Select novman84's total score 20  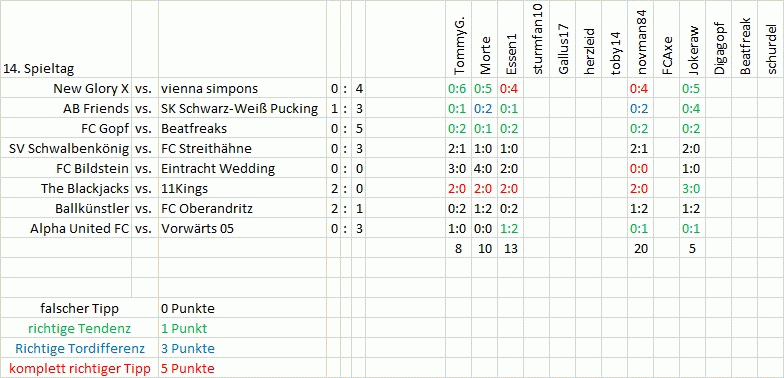pyautogui.click(x=641, y=248)
